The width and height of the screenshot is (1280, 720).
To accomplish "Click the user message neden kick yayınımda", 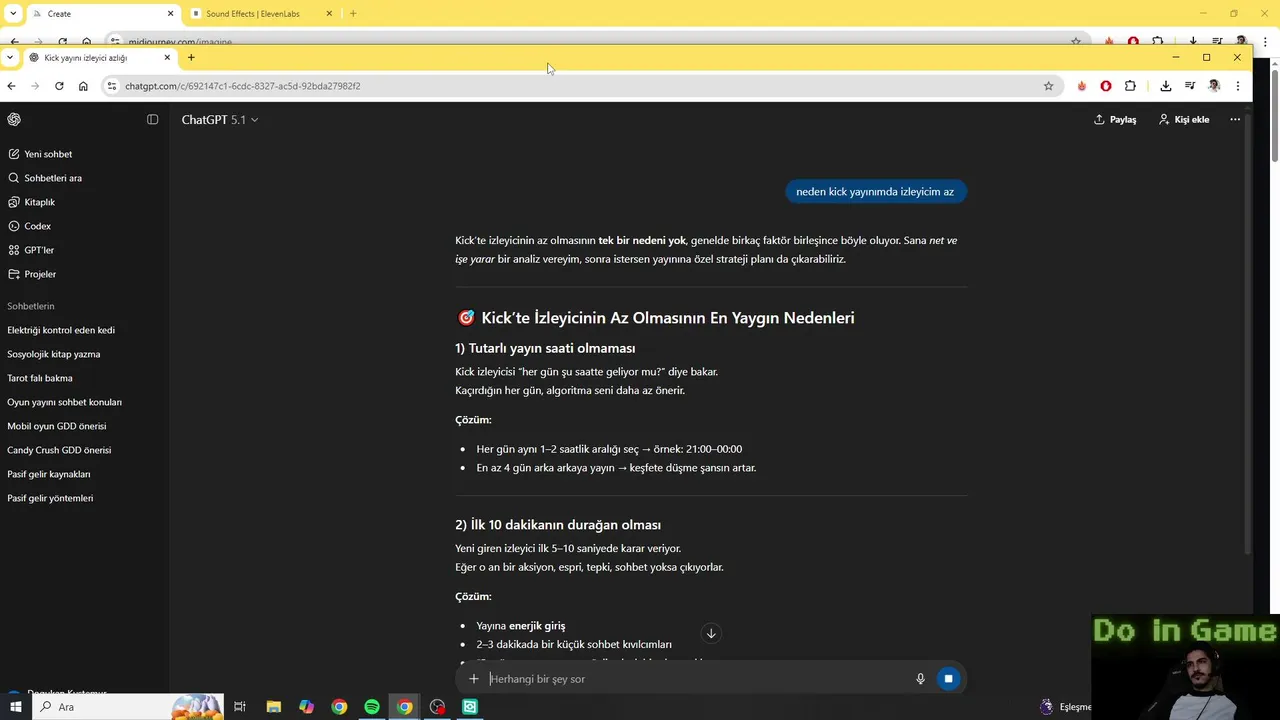I will [875, 192].
